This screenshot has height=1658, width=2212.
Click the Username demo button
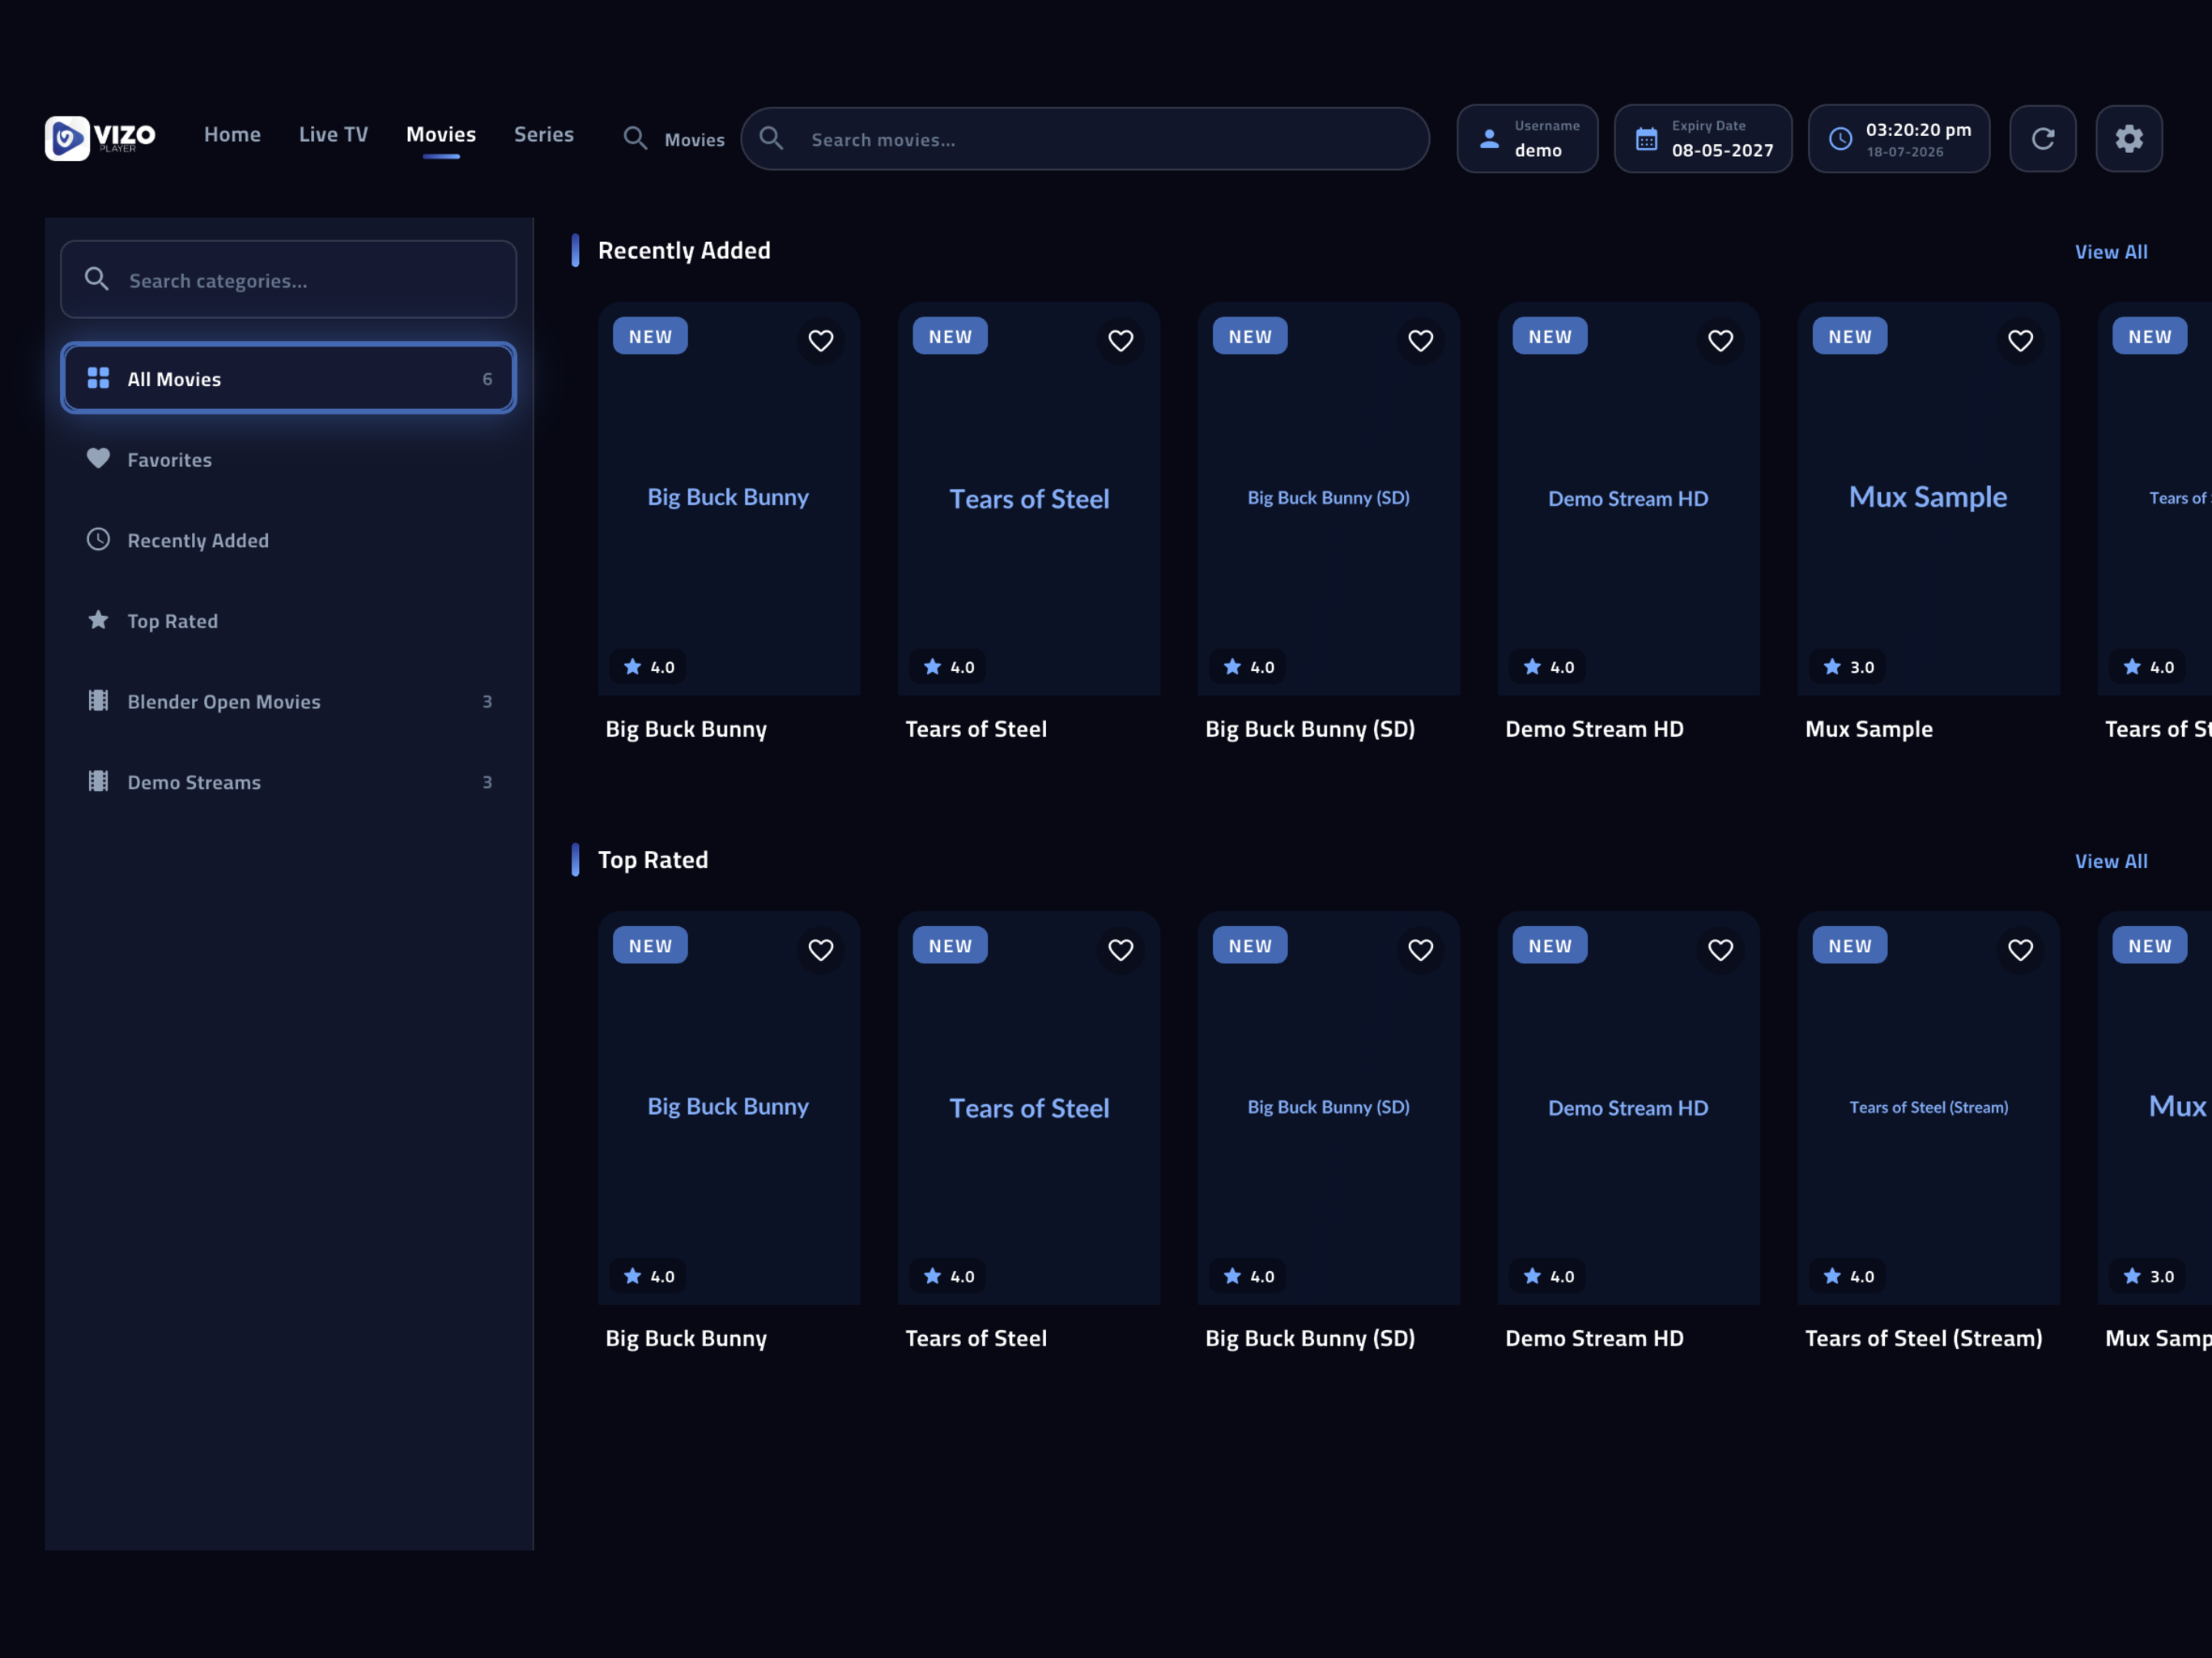point(1527,139)
